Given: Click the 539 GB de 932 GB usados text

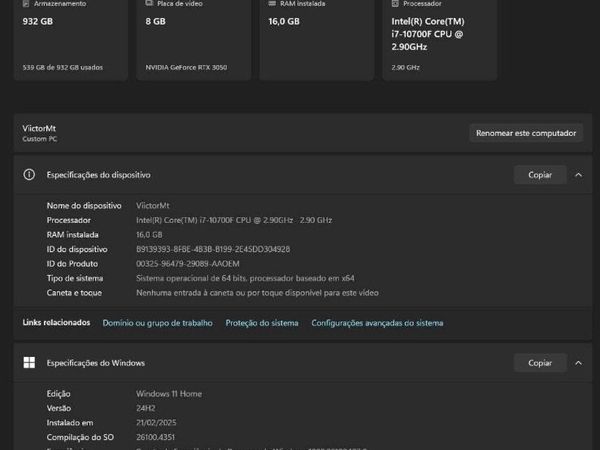Looking at the screenshot, I should click(63, 67).
